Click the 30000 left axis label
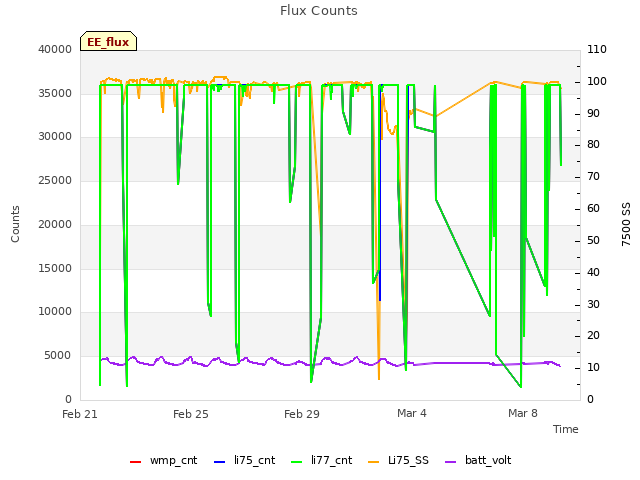Screen dimensions: 640x480 point(55,136)
